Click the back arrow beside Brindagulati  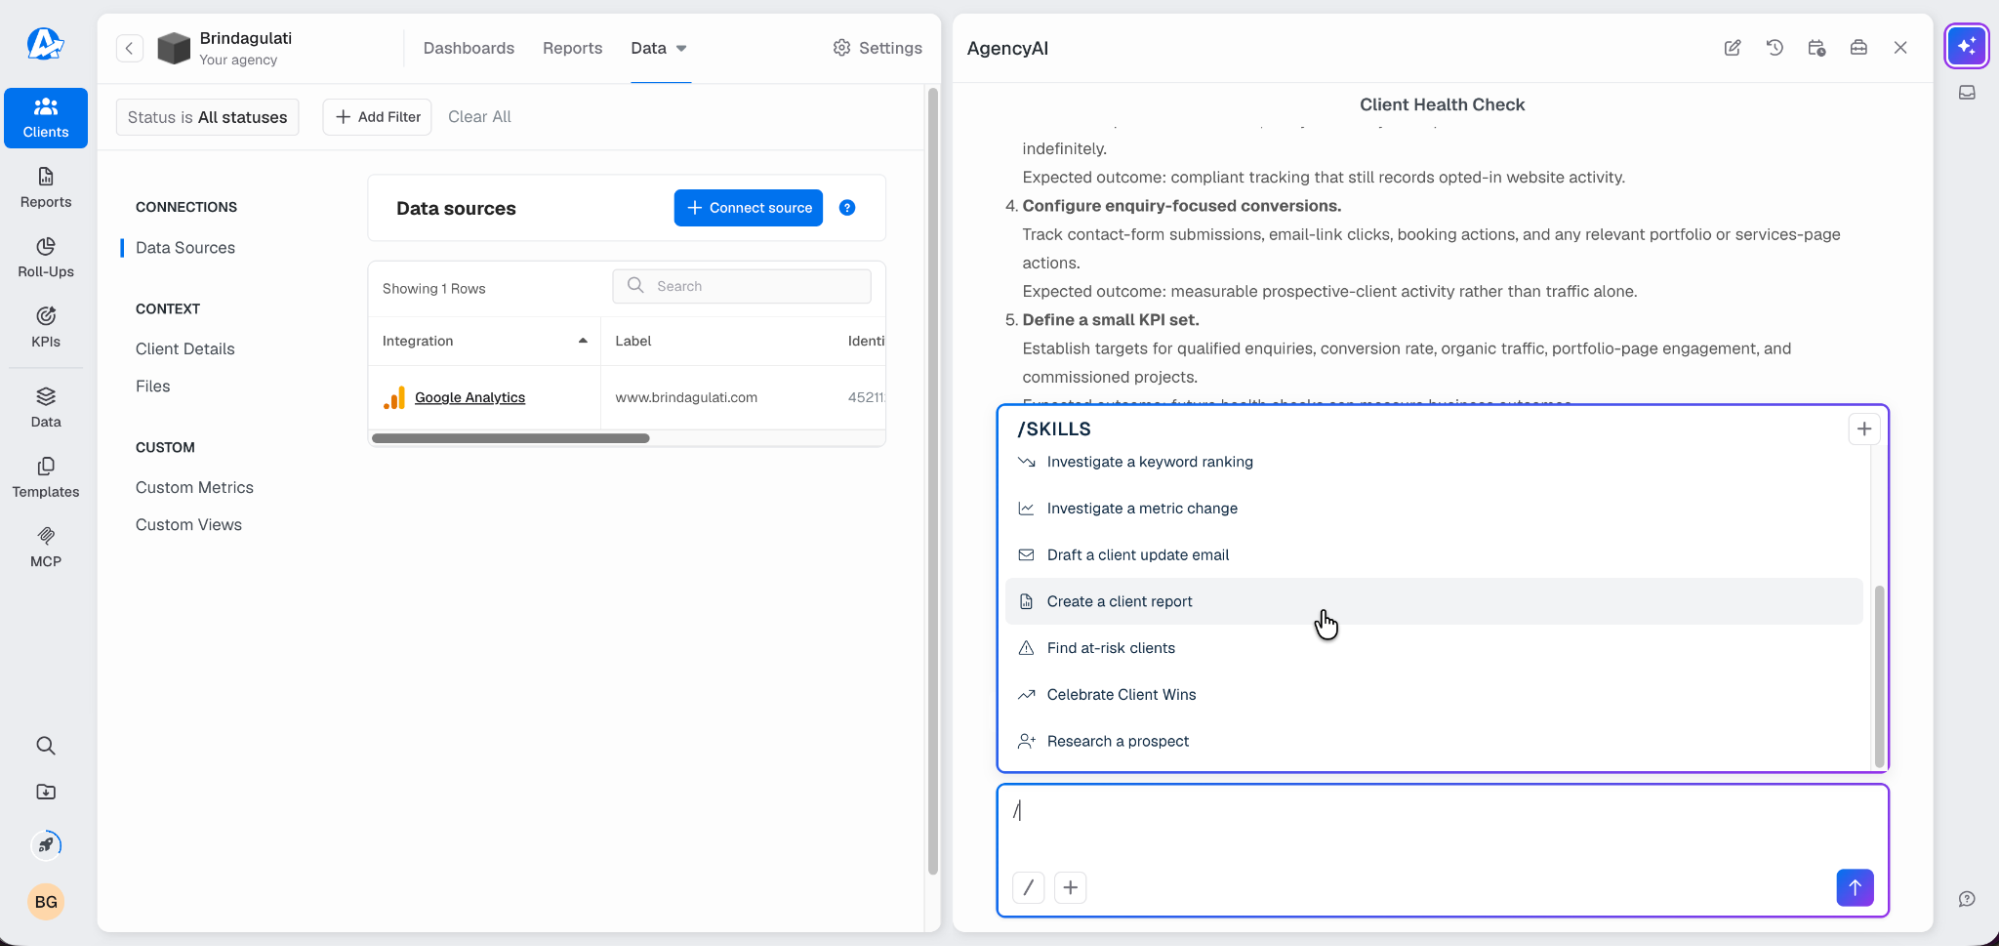pos(129,48)
